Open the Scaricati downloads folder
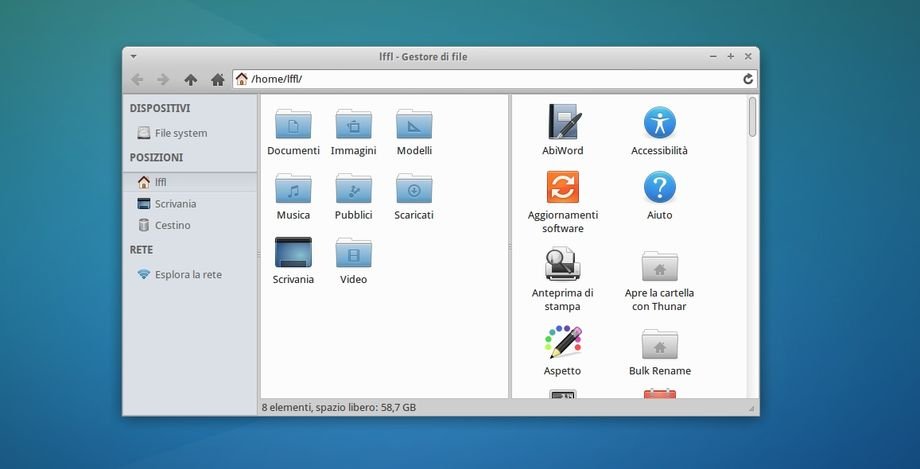This screenshot has width=920, height=469. coord(414,188)
